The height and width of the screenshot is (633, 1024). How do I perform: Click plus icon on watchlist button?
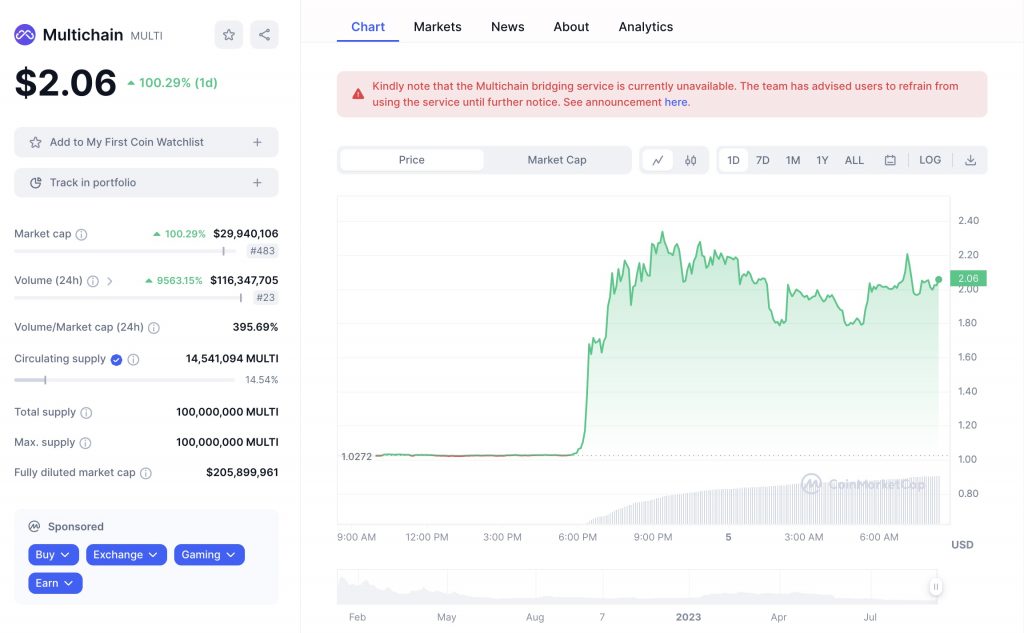coord(257,142)
